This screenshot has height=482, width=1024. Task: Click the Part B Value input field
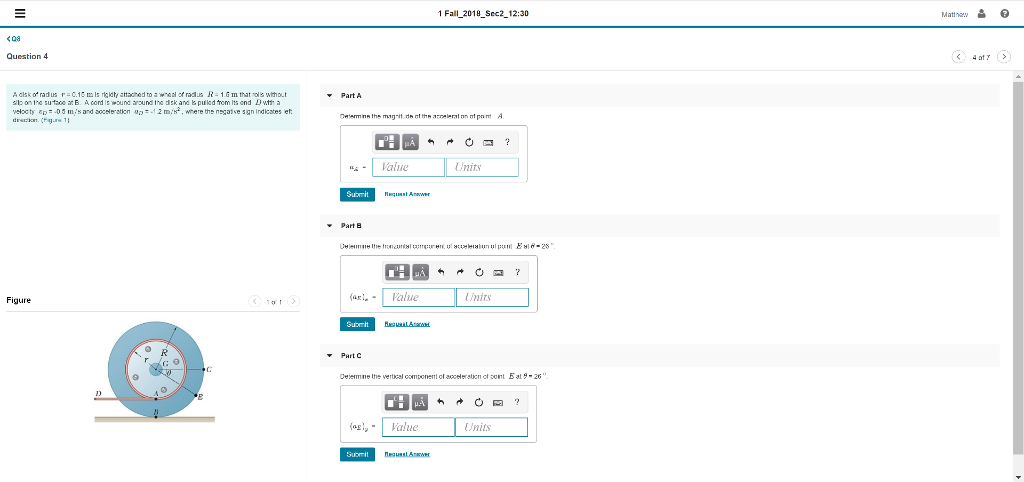[418, 297]
